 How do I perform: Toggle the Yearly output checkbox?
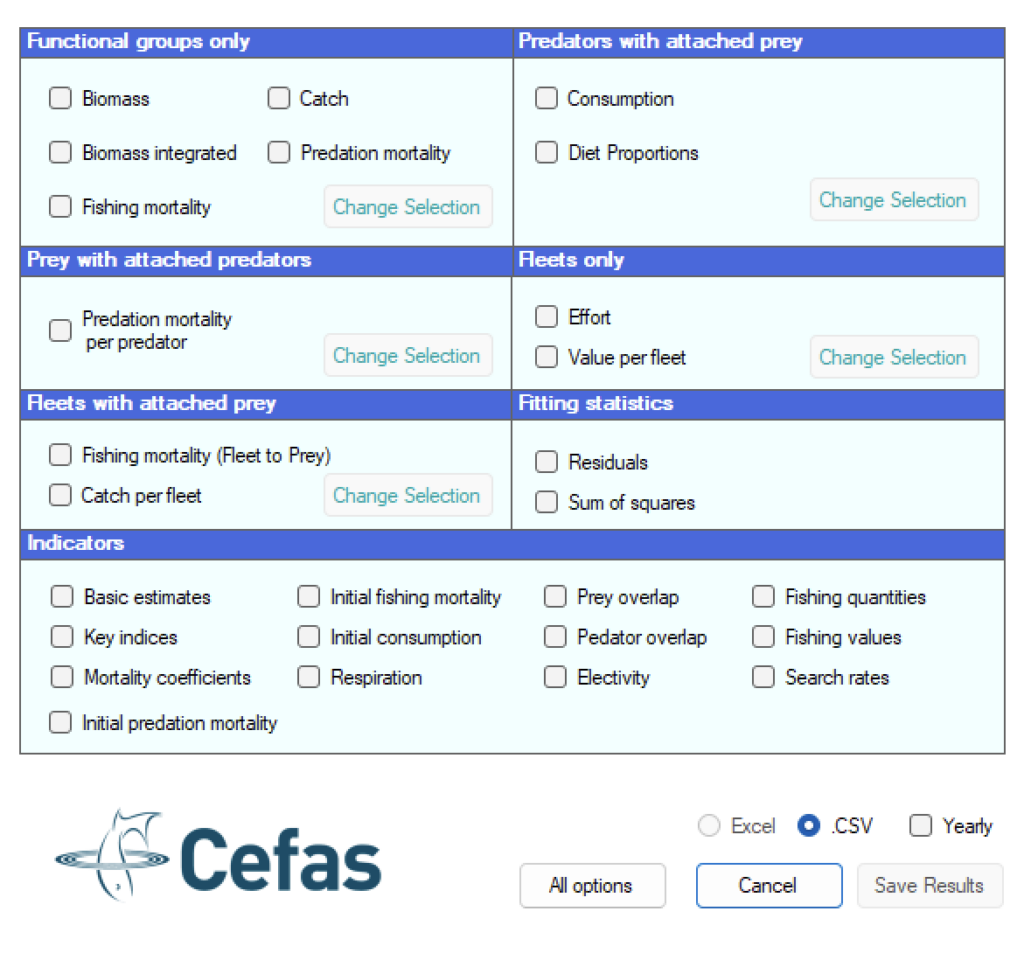tap(919, 825)
